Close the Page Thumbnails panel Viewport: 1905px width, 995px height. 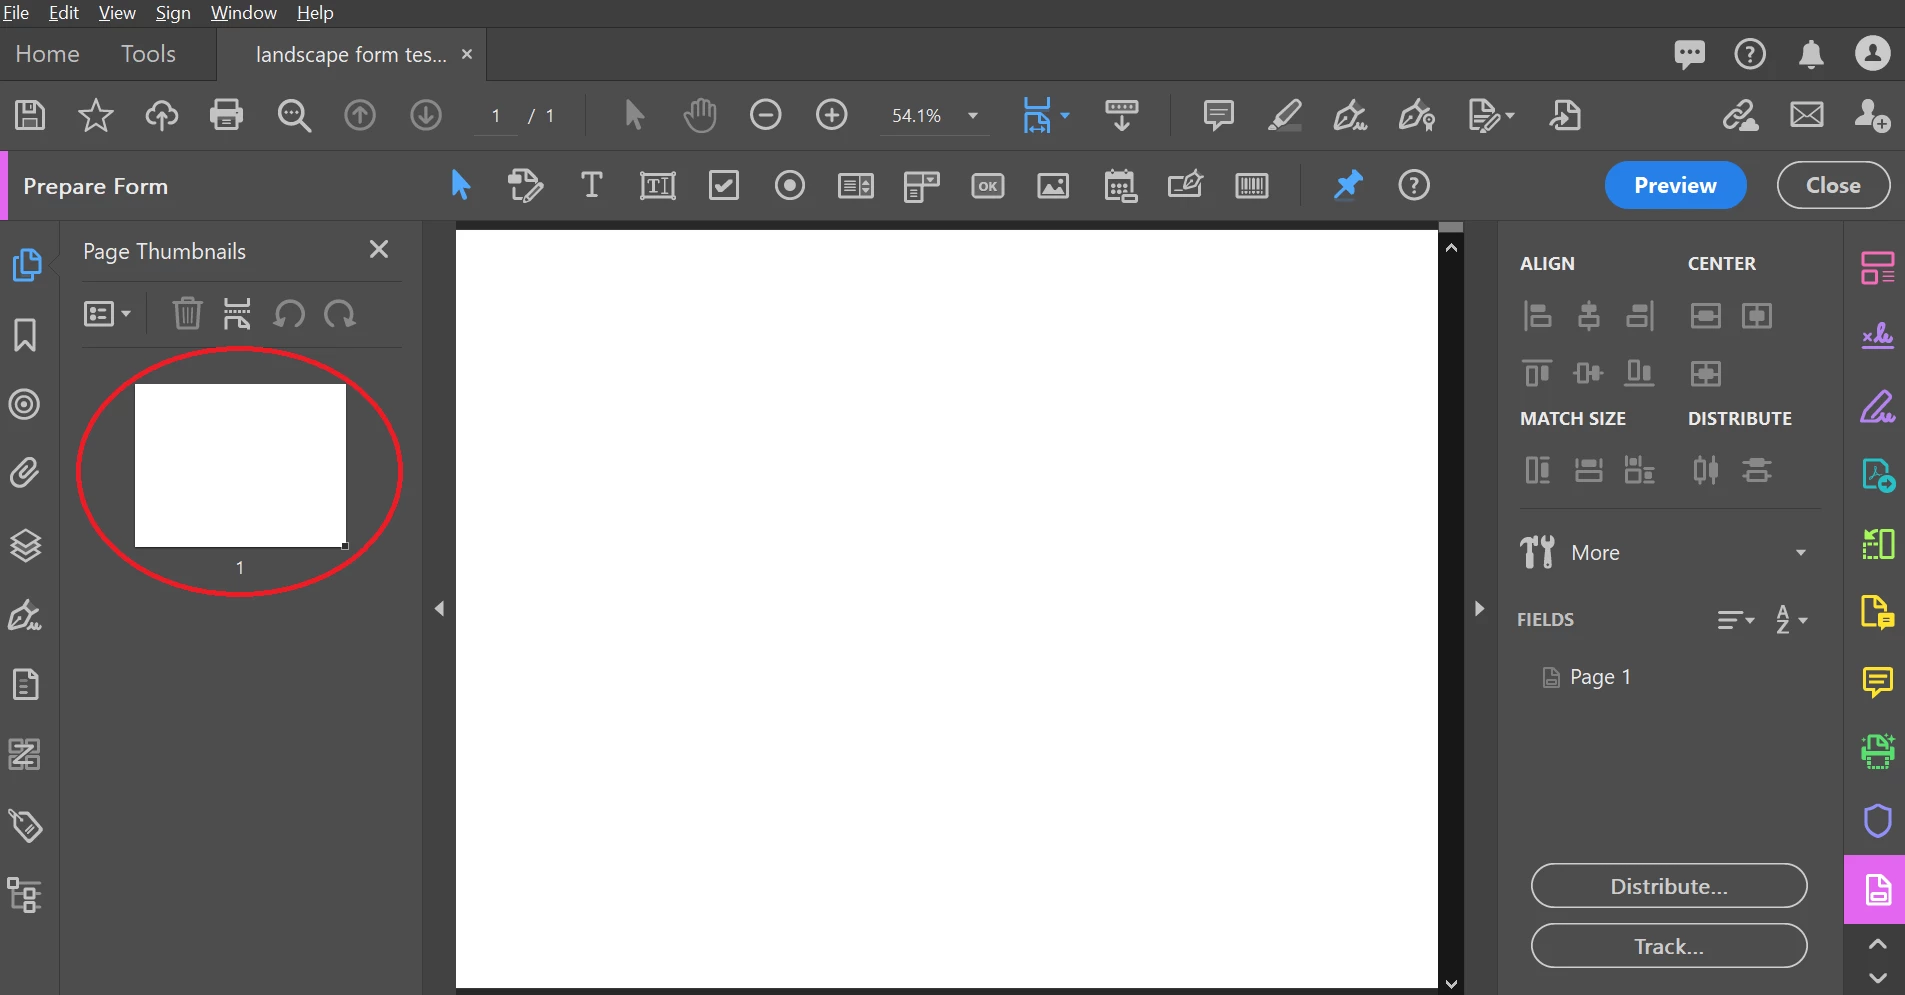pos(379,249)
